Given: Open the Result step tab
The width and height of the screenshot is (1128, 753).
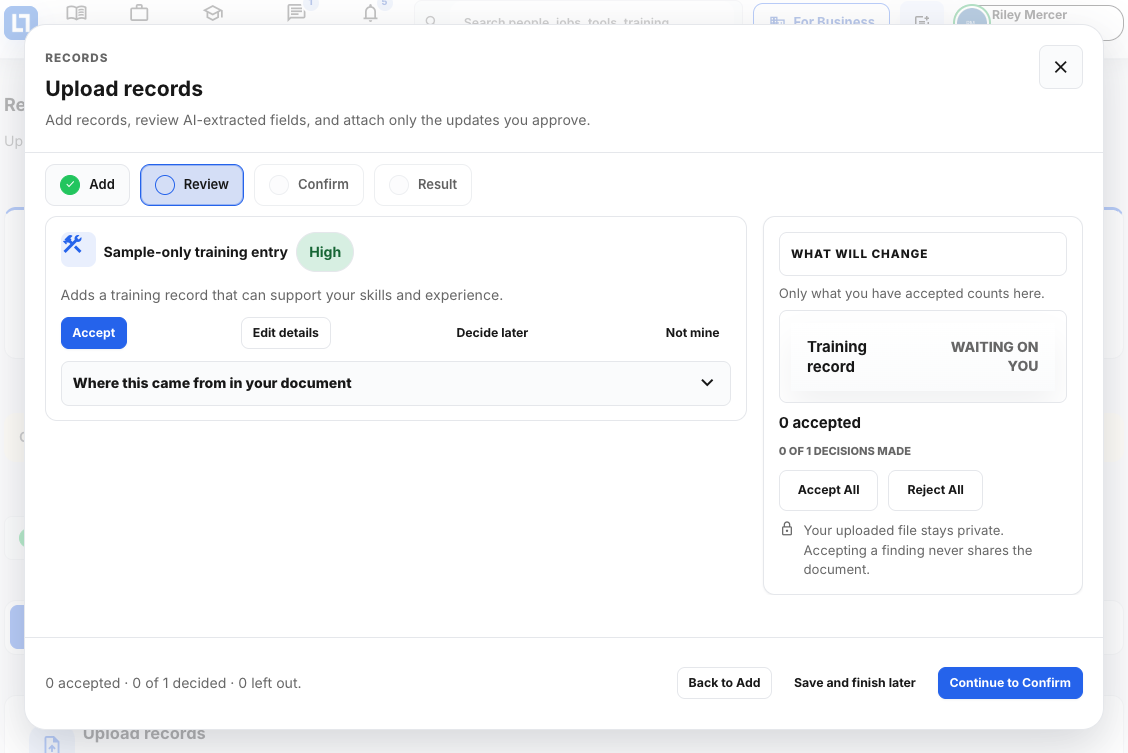Looking at the screenshot, I should pos(423,185).
